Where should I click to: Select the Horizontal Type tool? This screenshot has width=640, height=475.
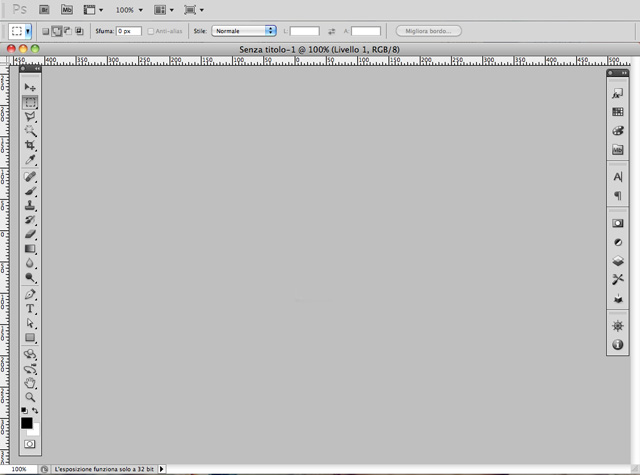click(x=30, y=309)
